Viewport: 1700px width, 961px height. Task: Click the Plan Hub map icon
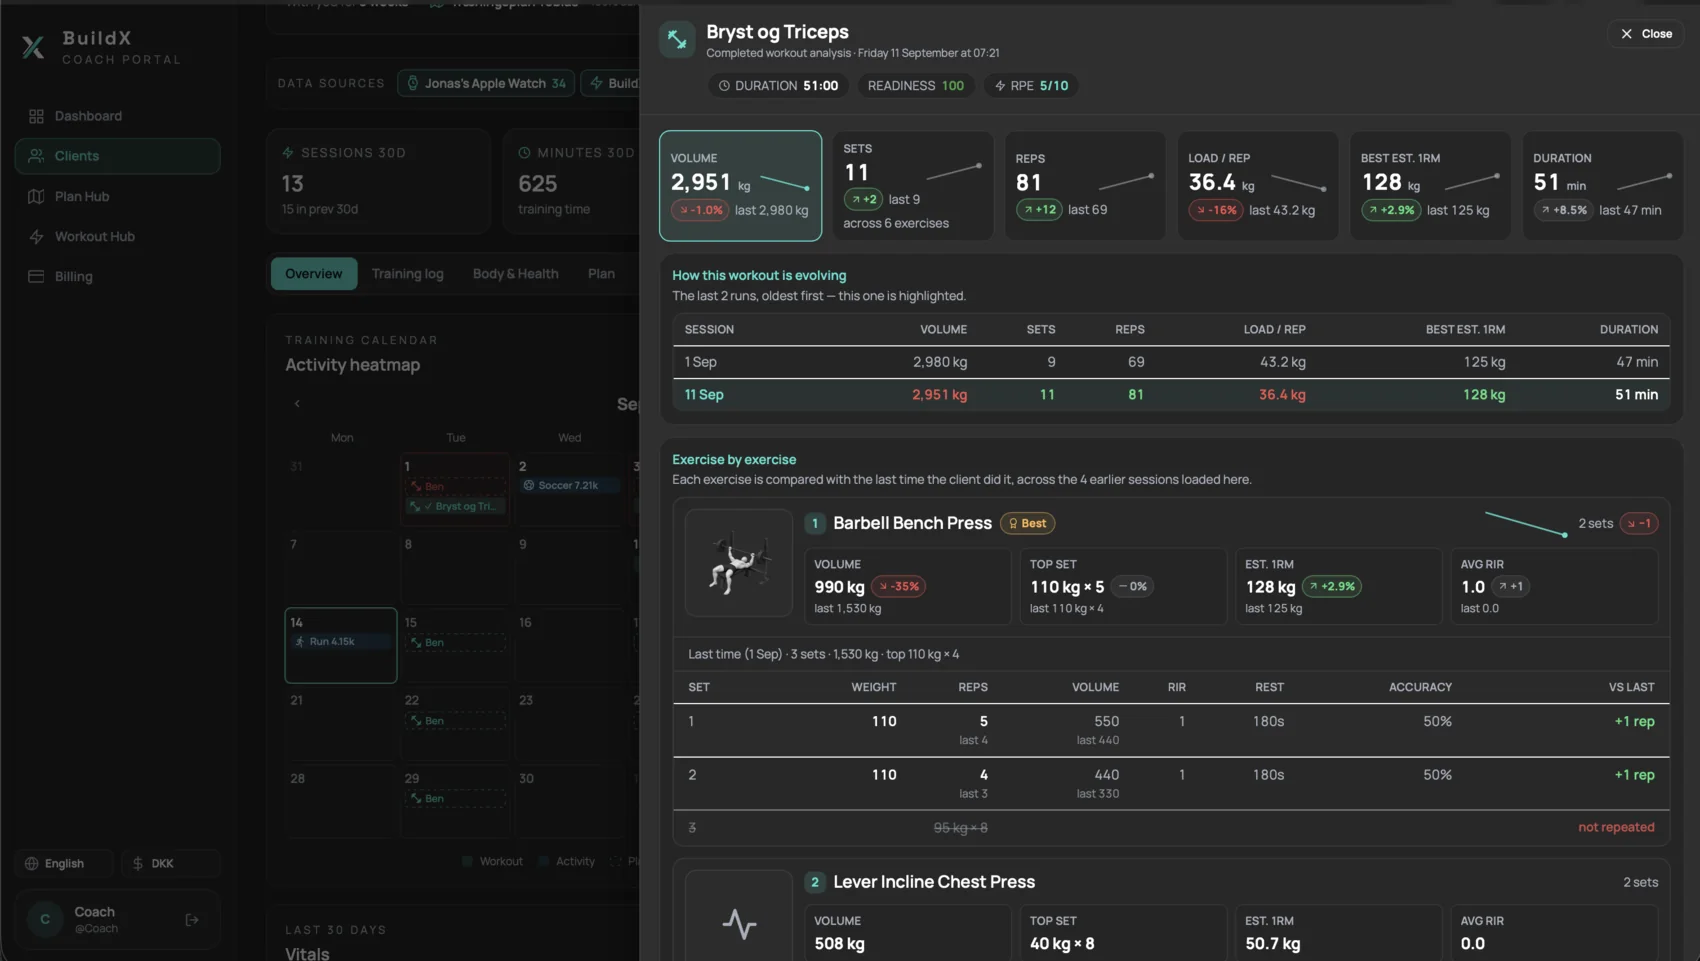point(36,196)
